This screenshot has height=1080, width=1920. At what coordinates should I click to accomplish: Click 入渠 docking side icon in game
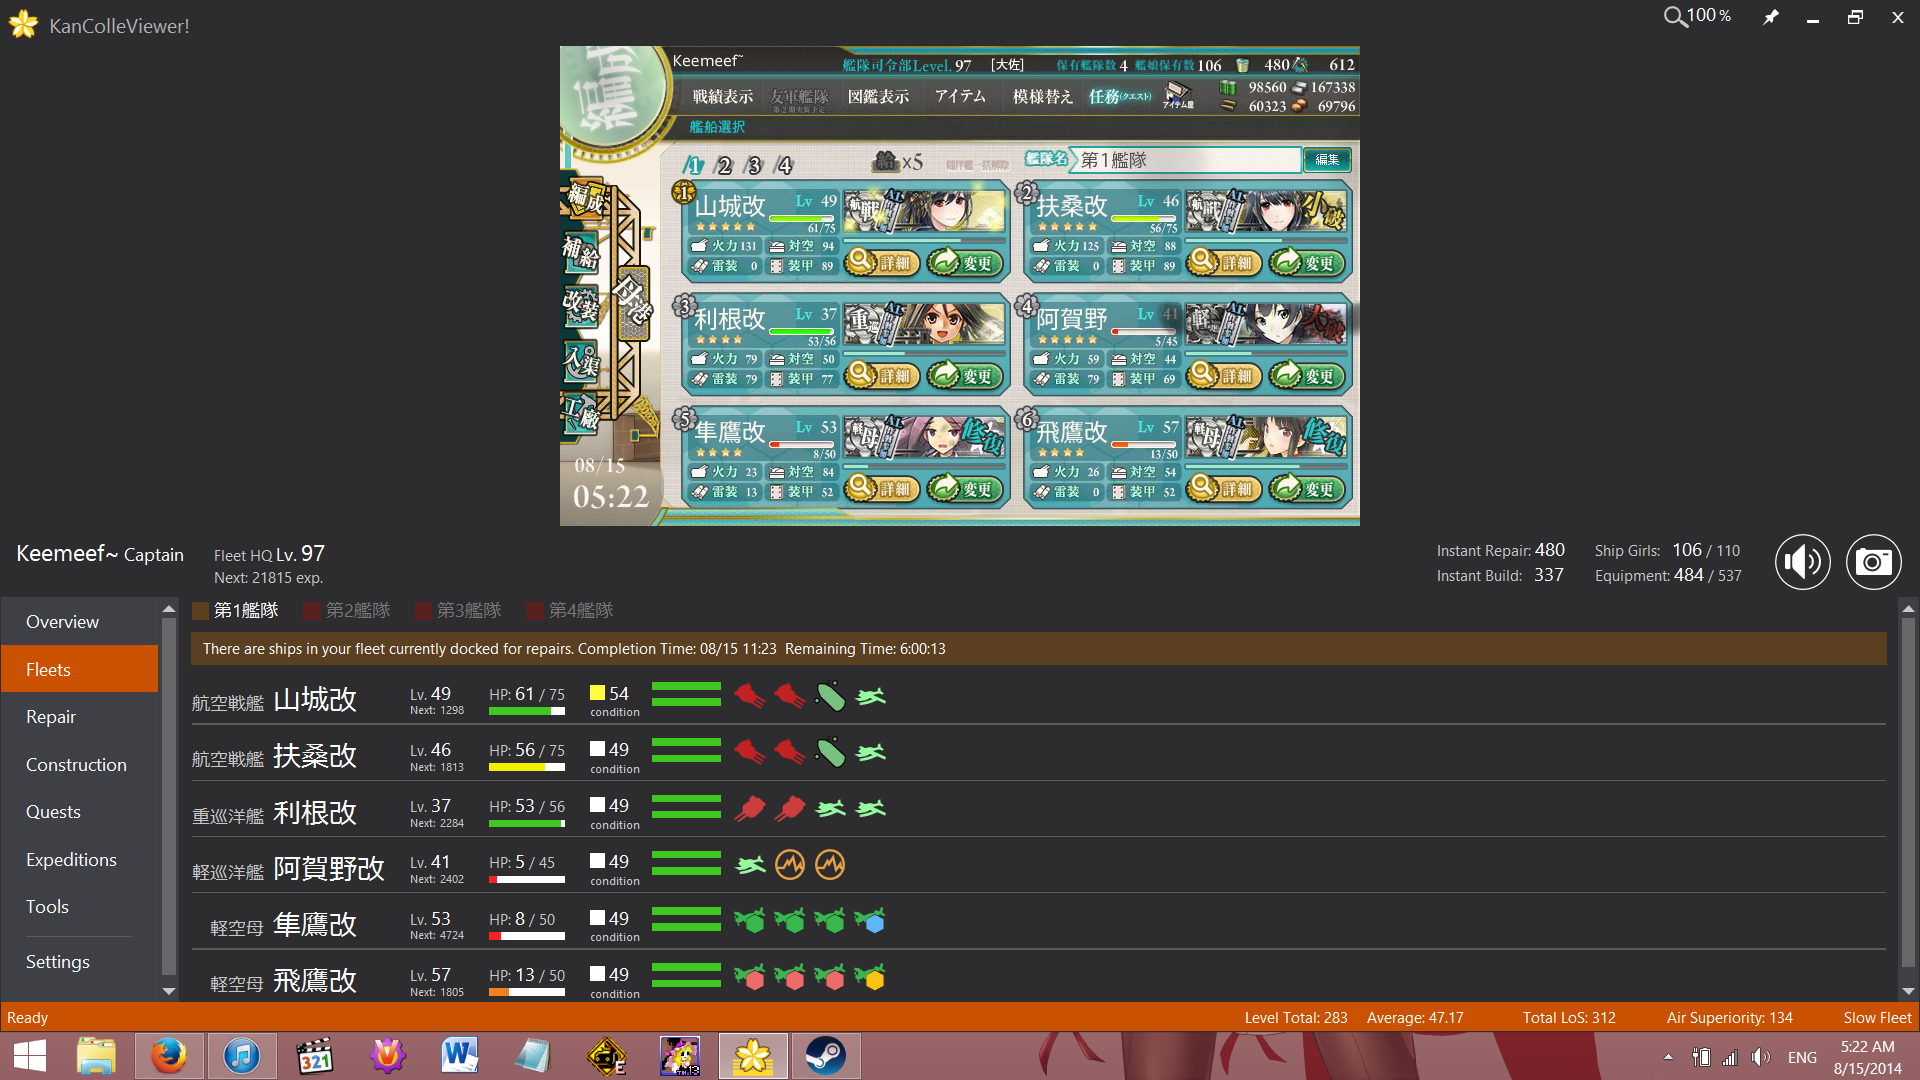click(x=581, y=361)
